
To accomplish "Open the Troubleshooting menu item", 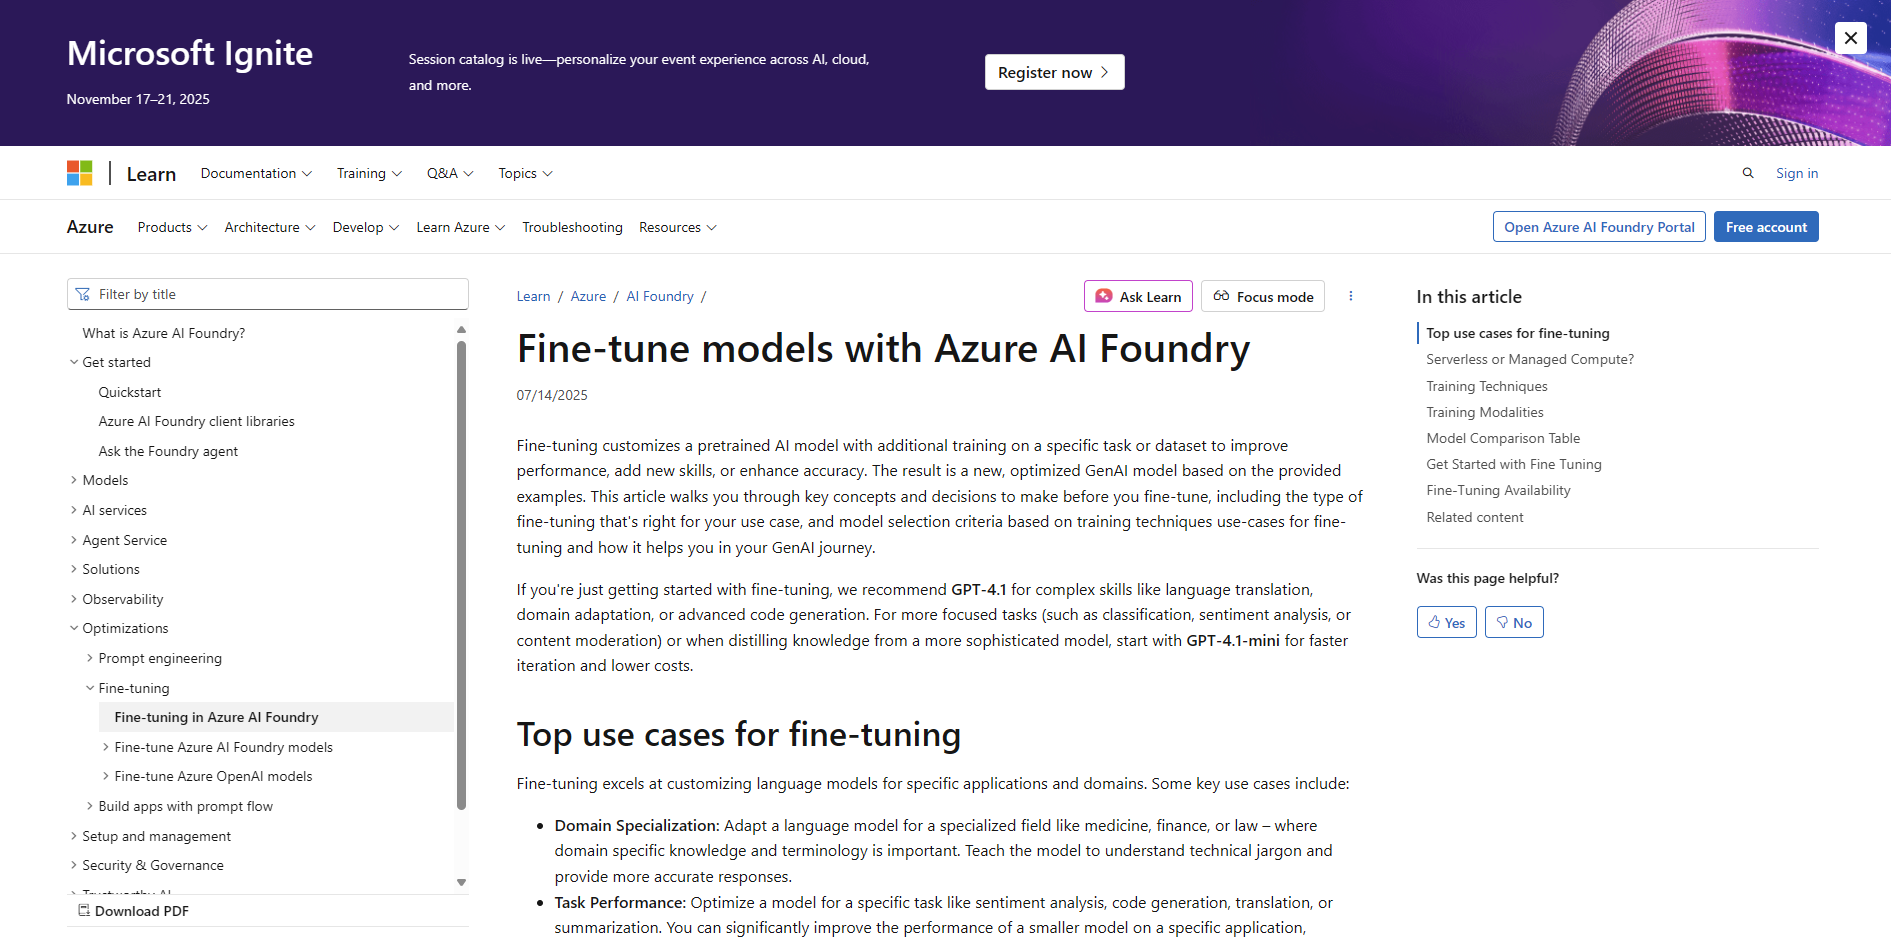I will pos(572,227).
